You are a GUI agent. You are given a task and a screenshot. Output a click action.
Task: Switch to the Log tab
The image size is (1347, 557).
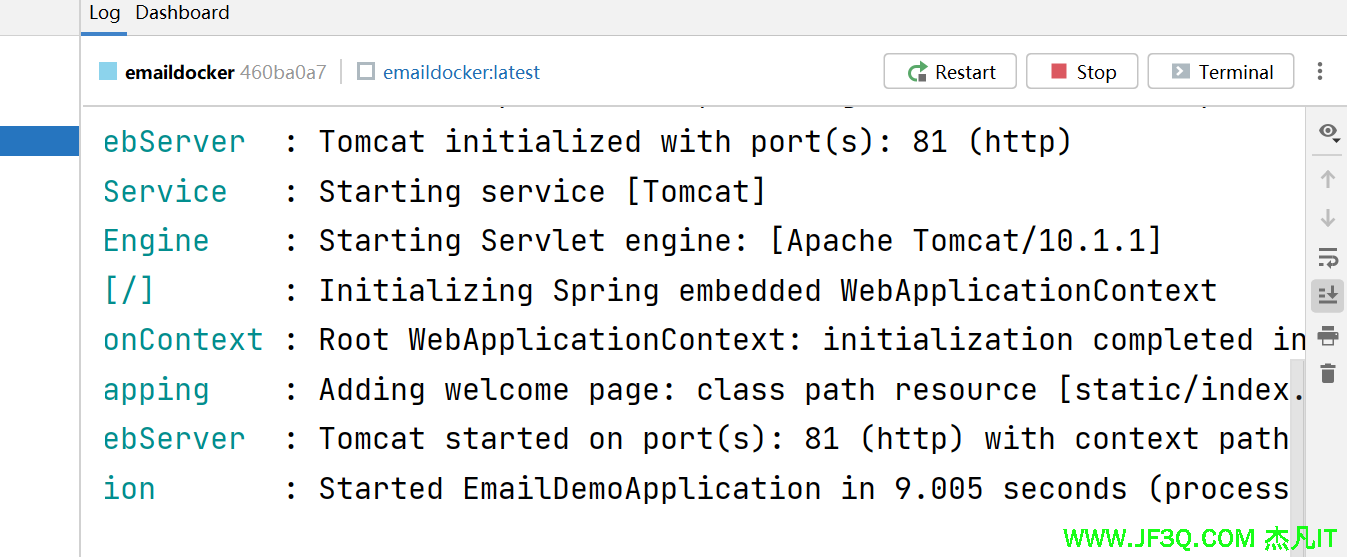104,13
